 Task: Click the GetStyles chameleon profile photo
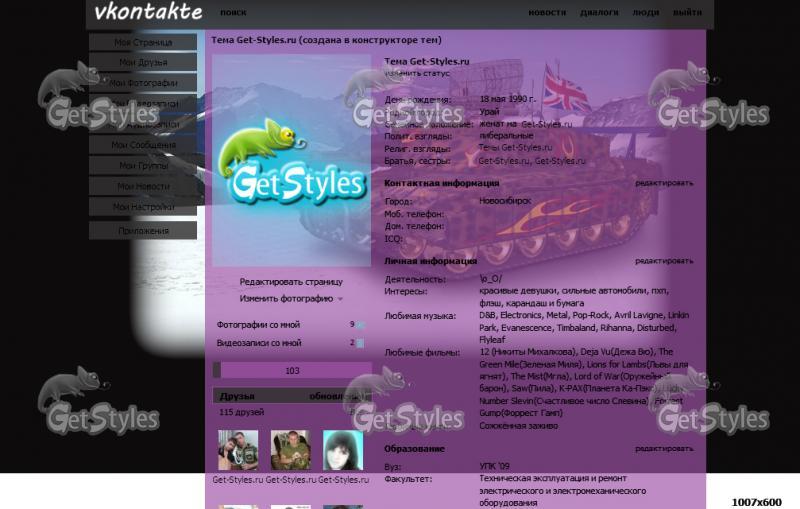point(291,161)
